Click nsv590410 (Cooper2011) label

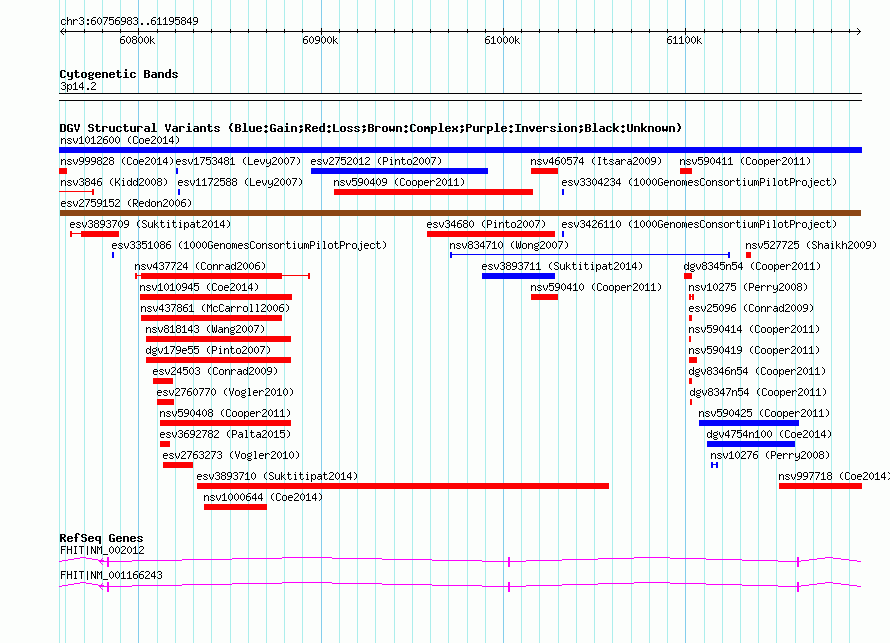[596, 287]
